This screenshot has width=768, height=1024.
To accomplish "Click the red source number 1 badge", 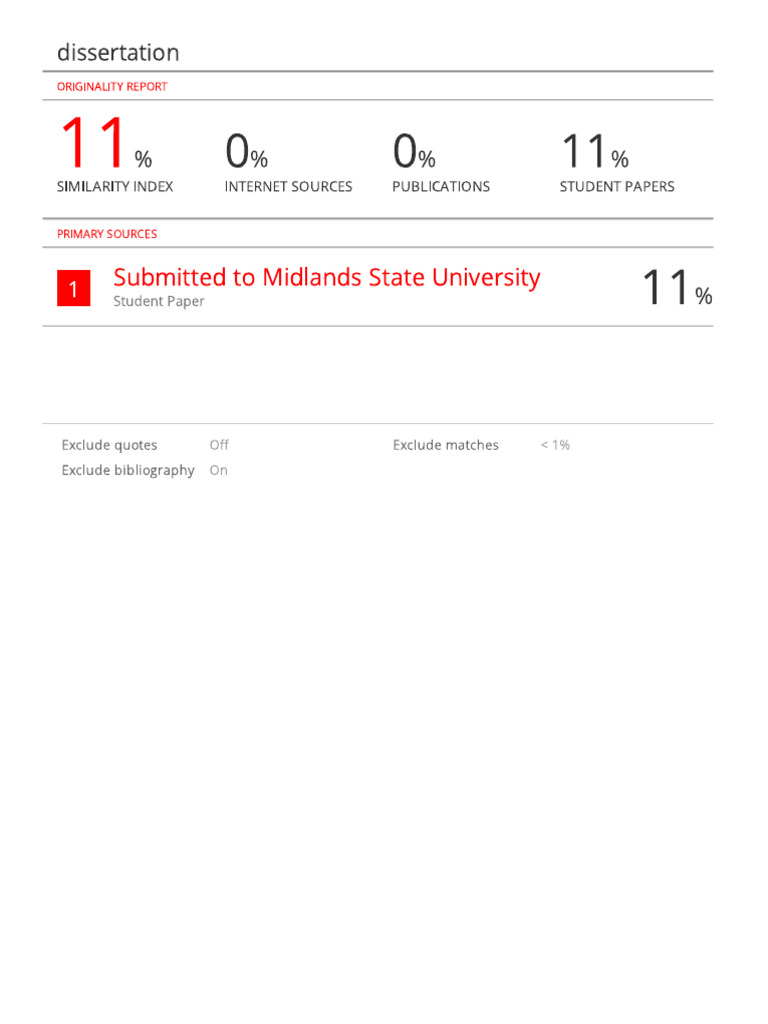I will click(73, 289).
